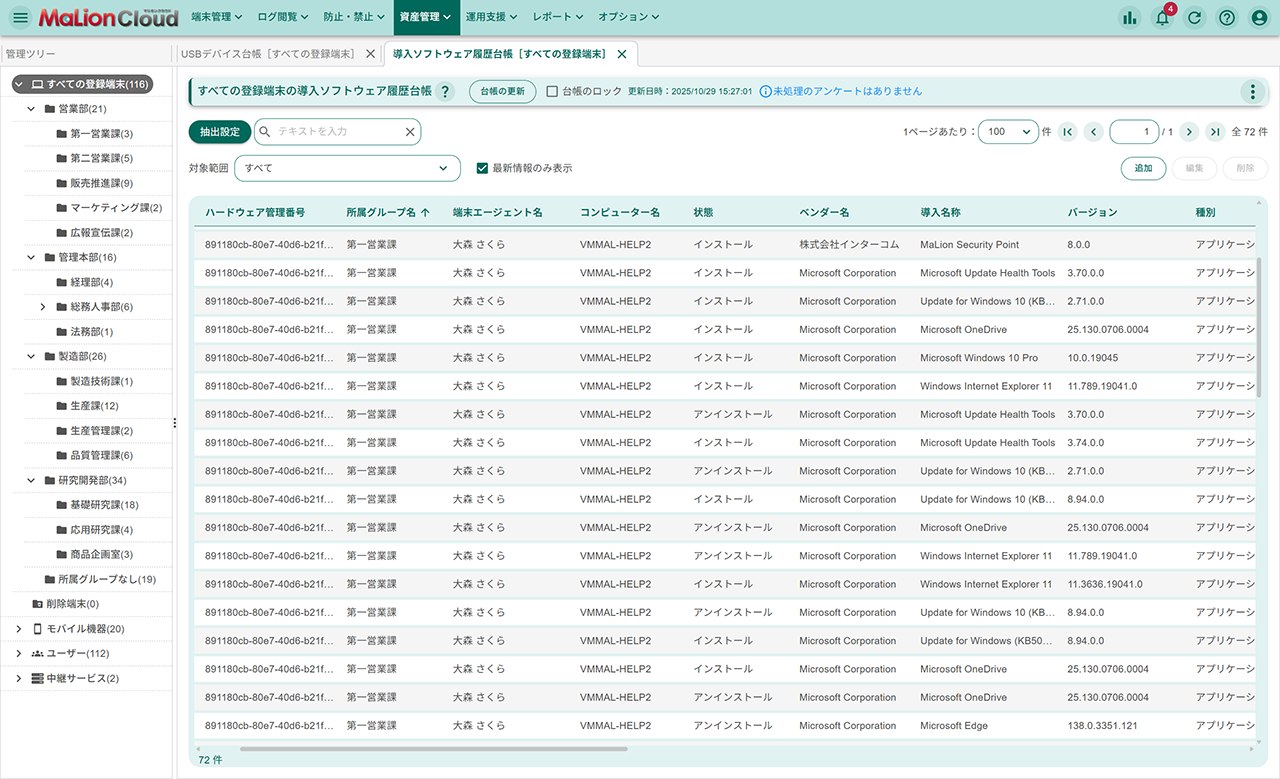This screenshot has height=779, width=1280.
Task: Open the notifications bell icon
Action: 1162,18
